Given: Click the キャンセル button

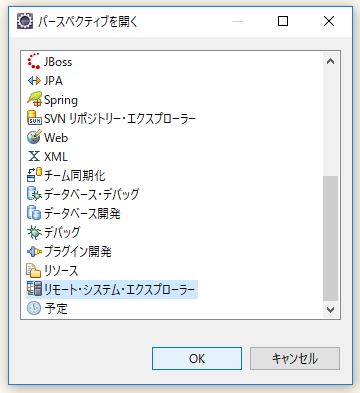Looking at the screenshot, I should coord(295,358).
